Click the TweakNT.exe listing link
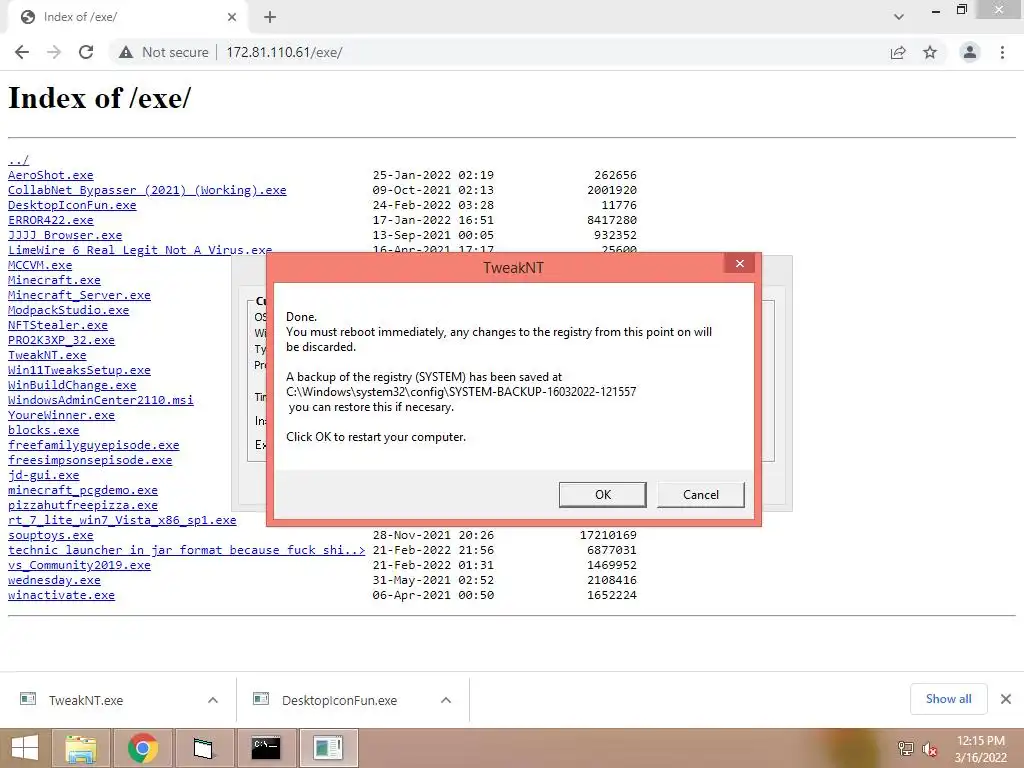 coord(47,355)
